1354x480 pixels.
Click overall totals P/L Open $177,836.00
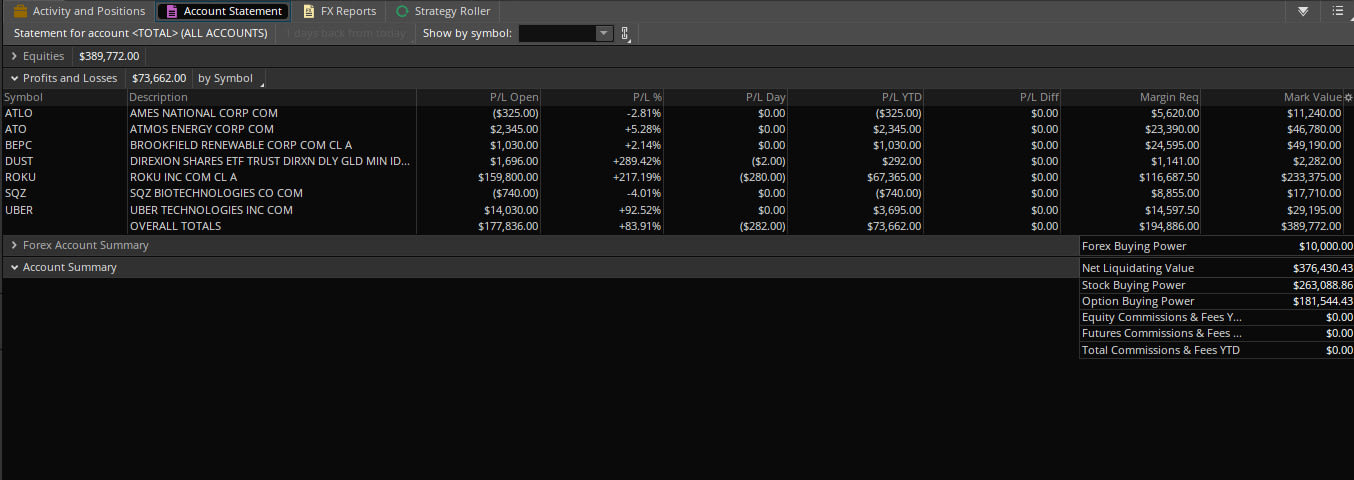[x=508, y=226]
